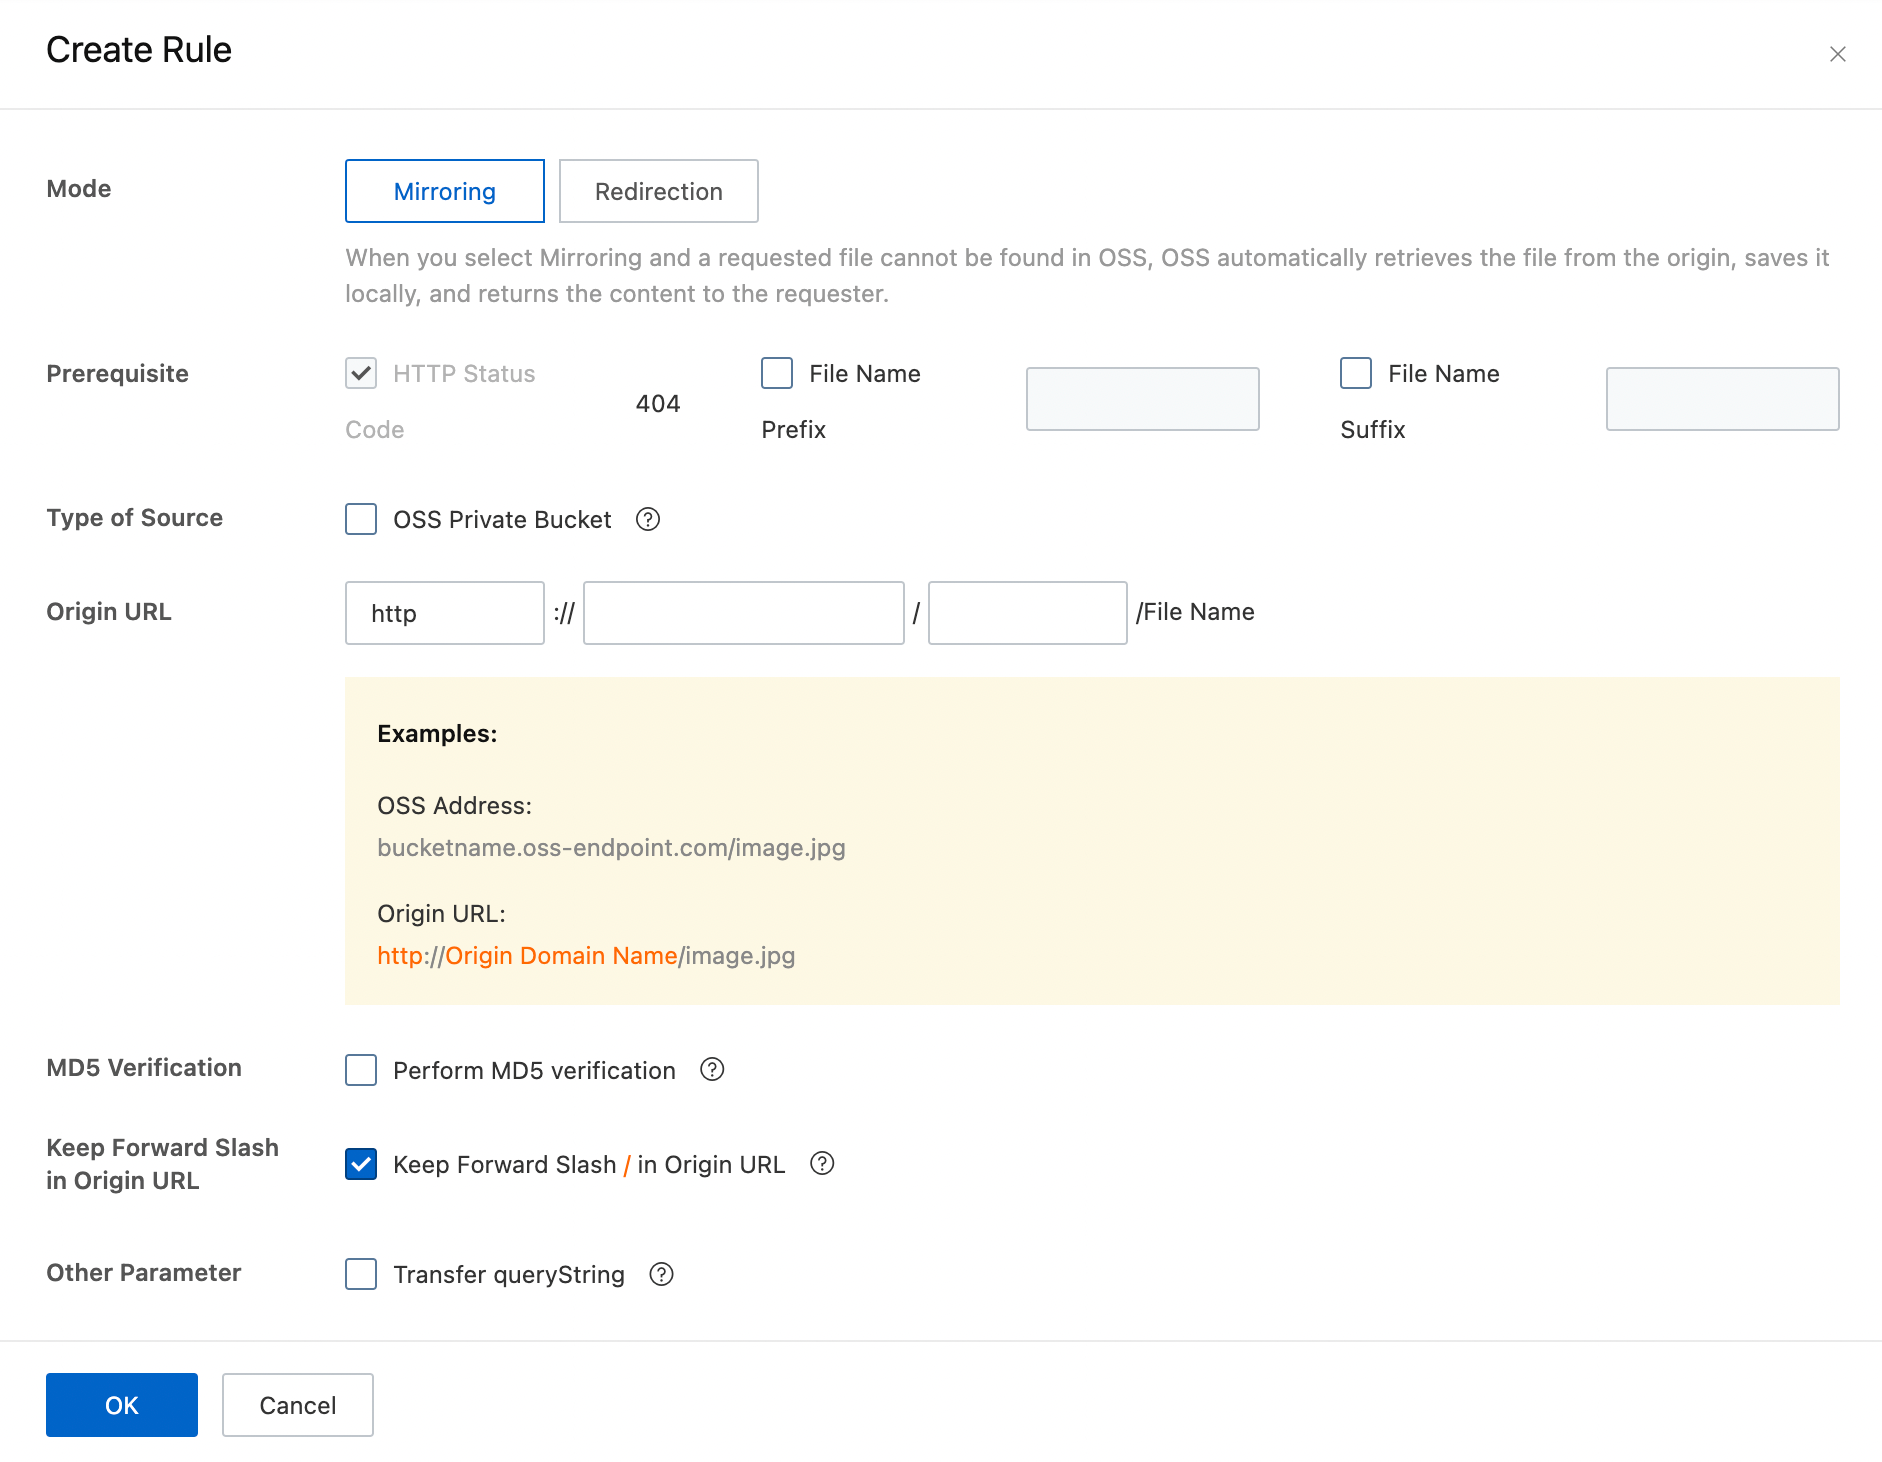
Task: Click OK to create the rule
Action: point(122,1404)
